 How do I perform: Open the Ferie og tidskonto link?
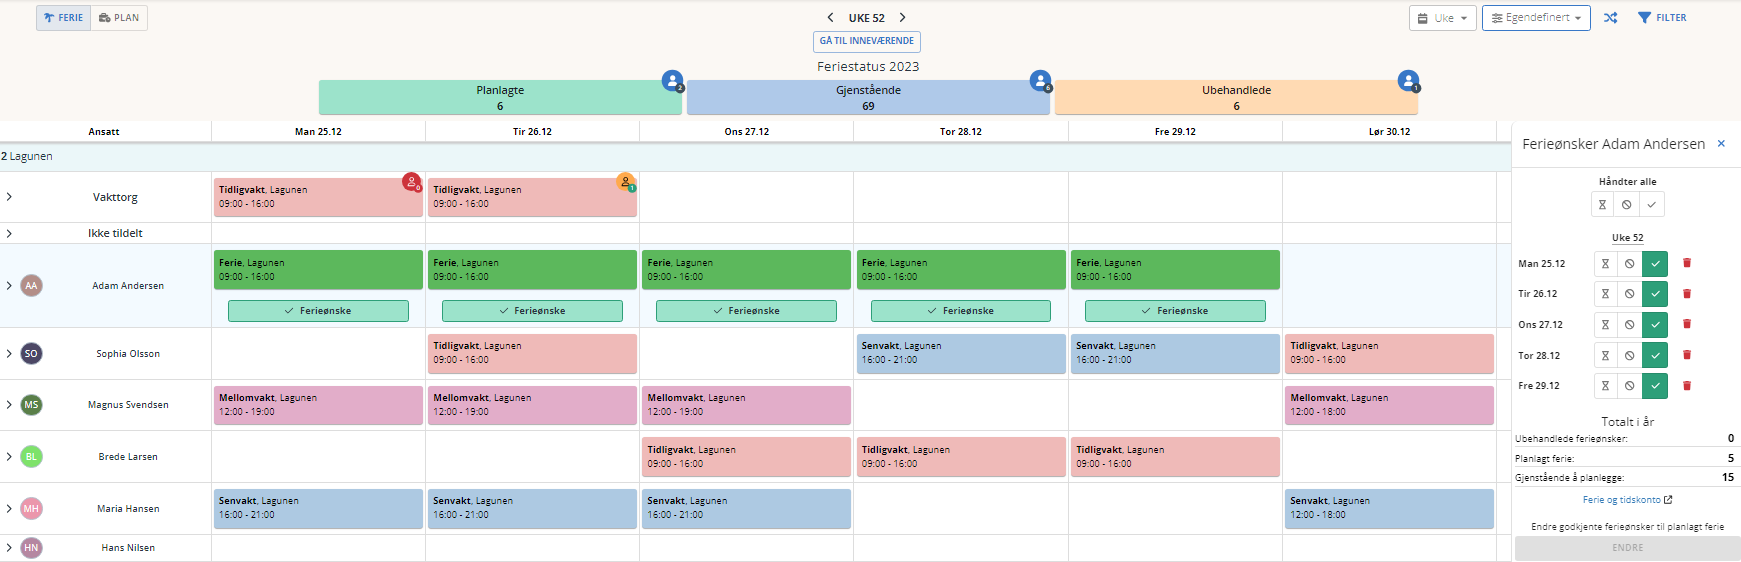[x=1626, y=500]
